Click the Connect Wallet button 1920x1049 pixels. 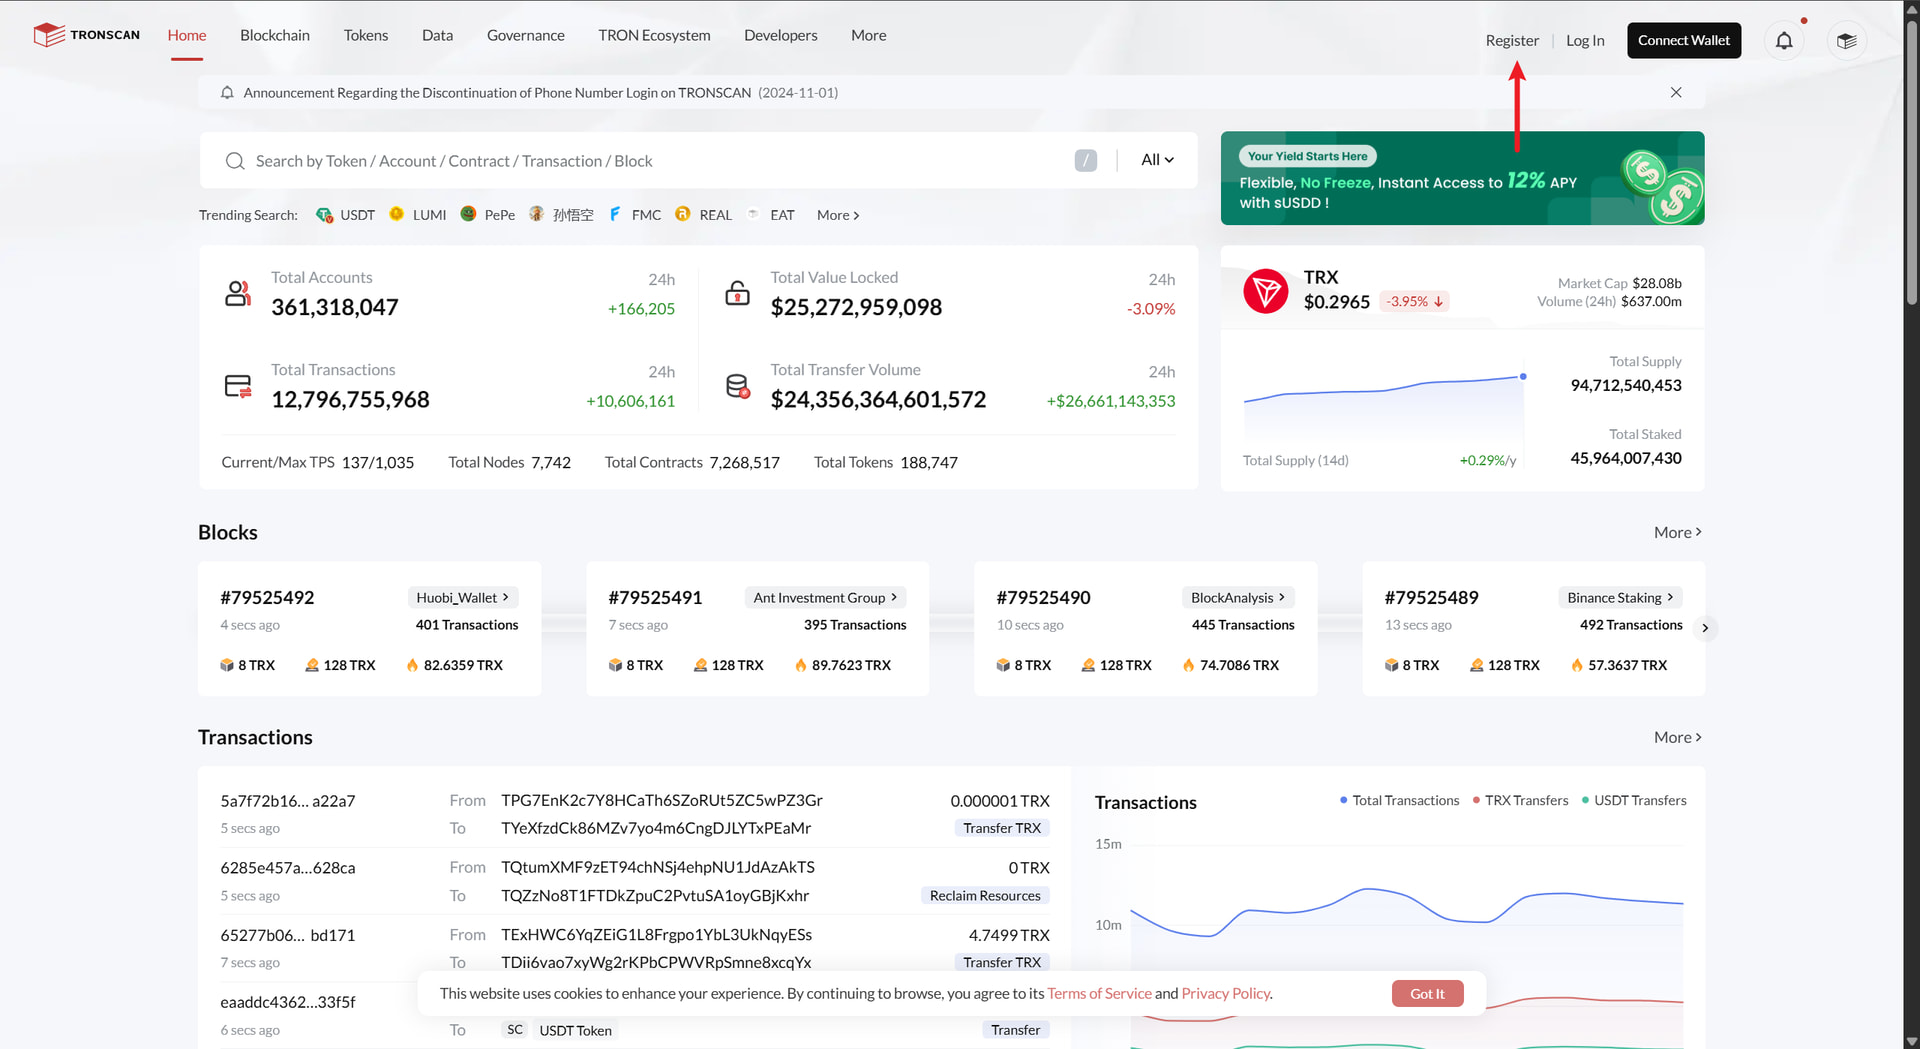point(1683,41)
